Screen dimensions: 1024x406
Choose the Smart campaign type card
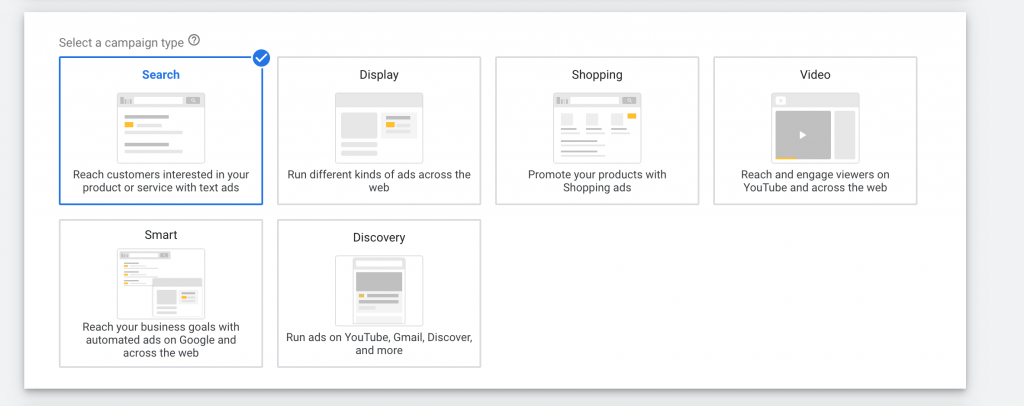point(161,293)
